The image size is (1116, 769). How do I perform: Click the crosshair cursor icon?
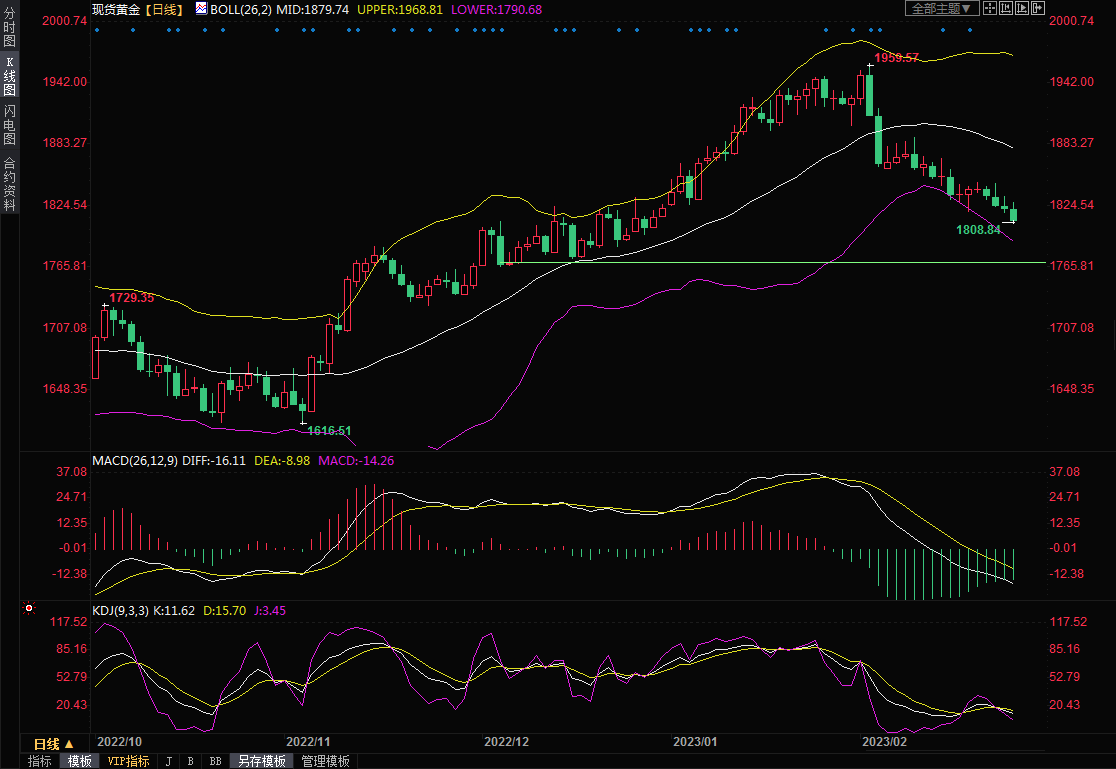point(990,8)
